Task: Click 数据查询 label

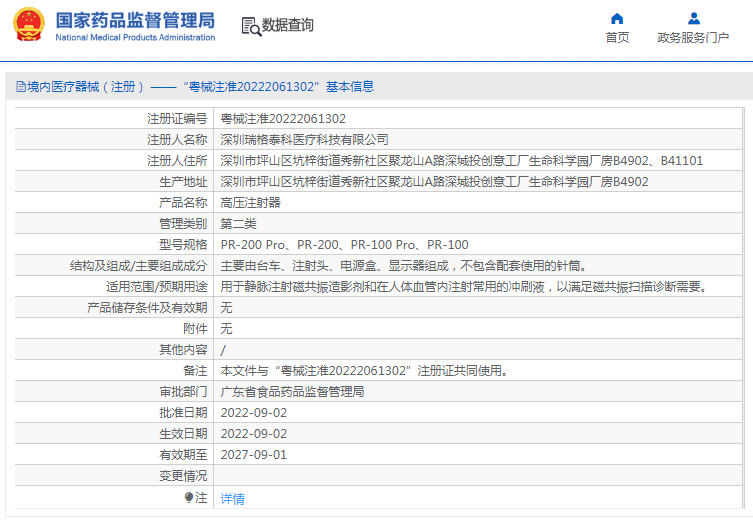Action: point(288,25)
